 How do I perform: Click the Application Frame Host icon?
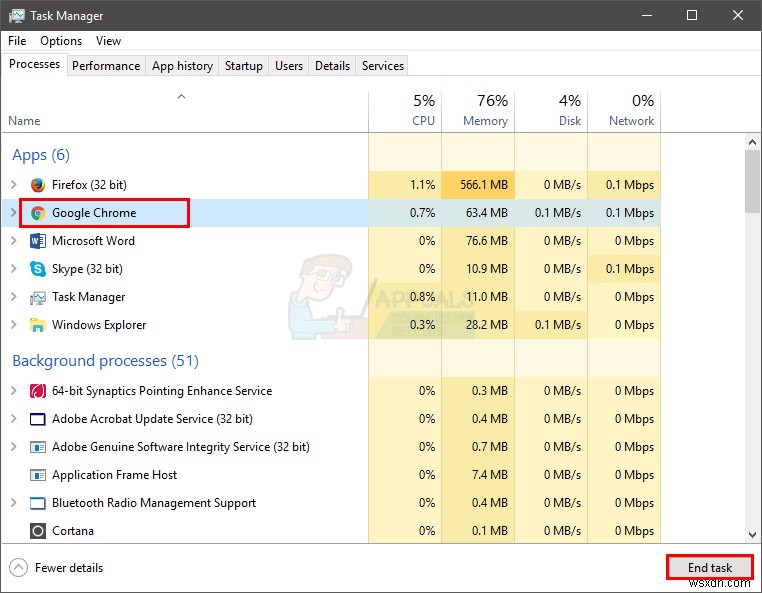37,475
